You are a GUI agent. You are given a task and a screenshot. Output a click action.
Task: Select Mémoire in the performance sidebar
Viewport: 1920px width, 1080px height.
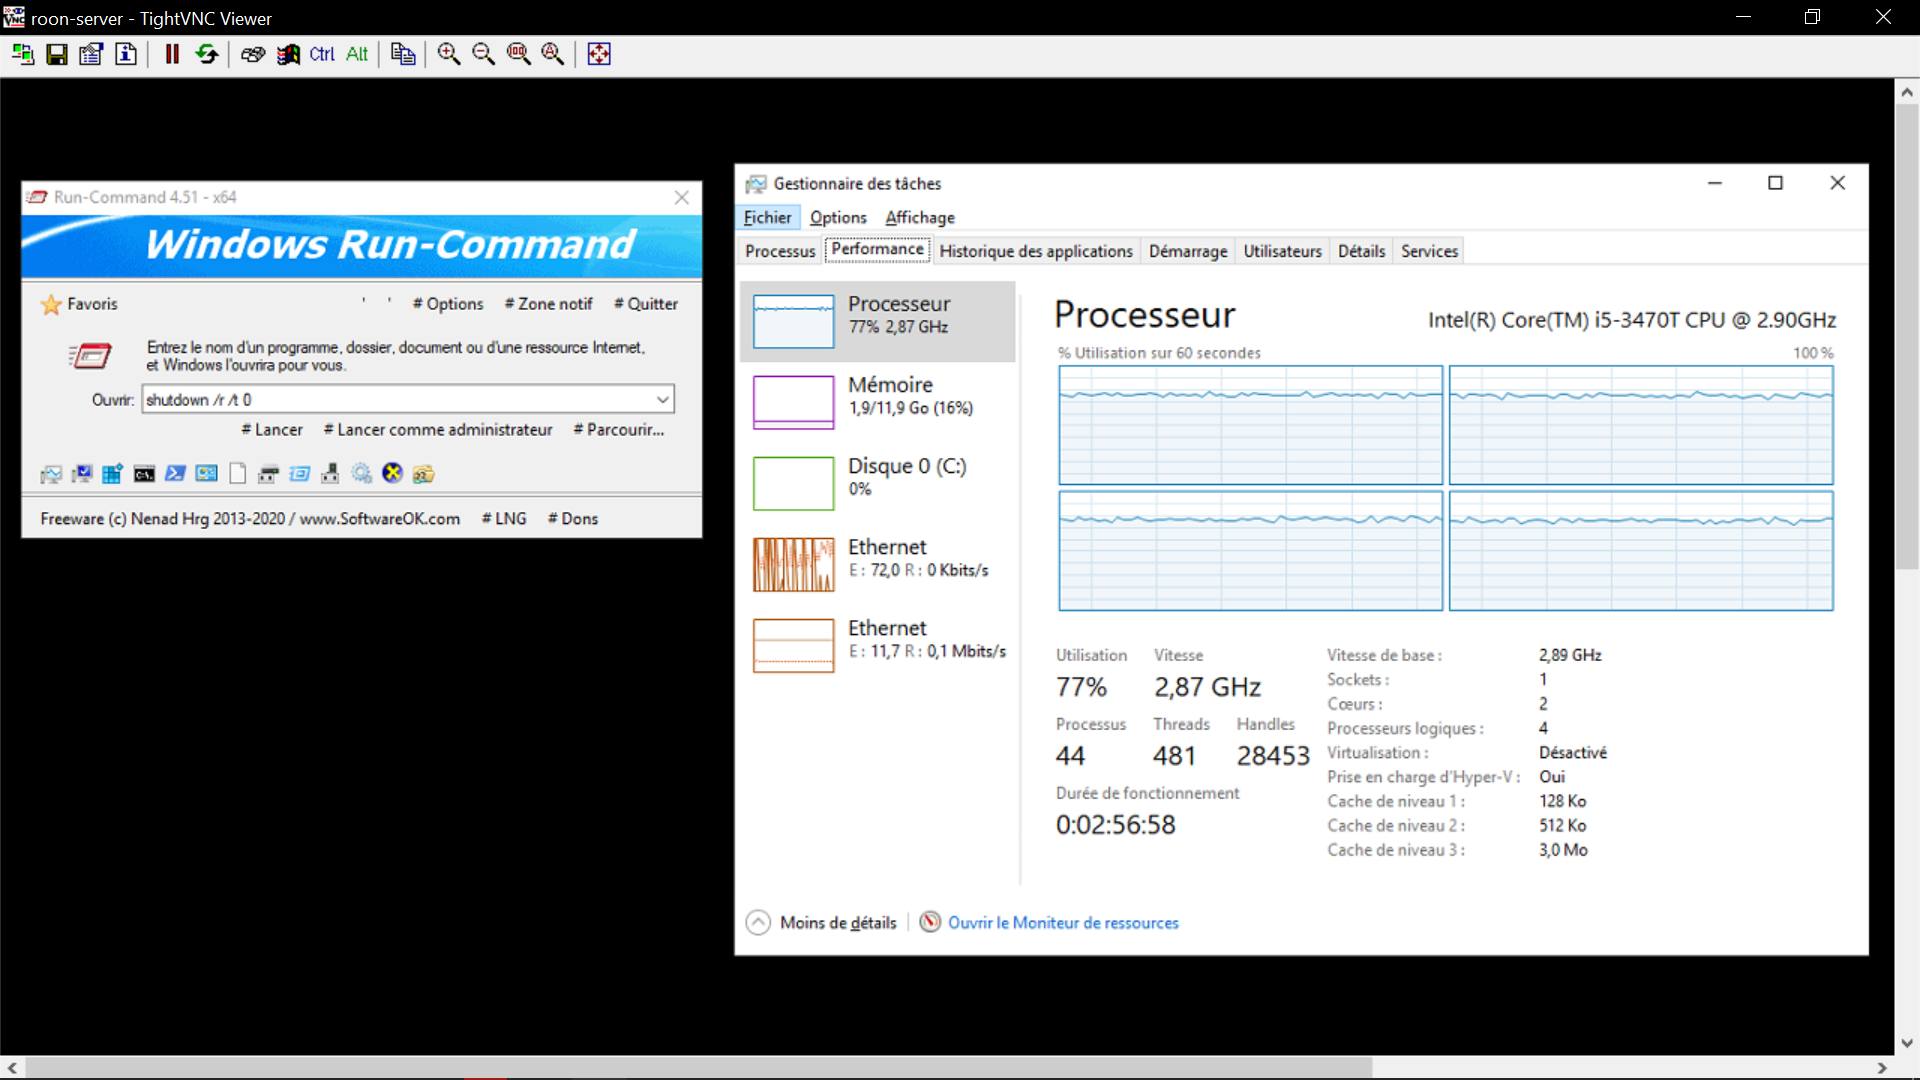coord(878,402)
